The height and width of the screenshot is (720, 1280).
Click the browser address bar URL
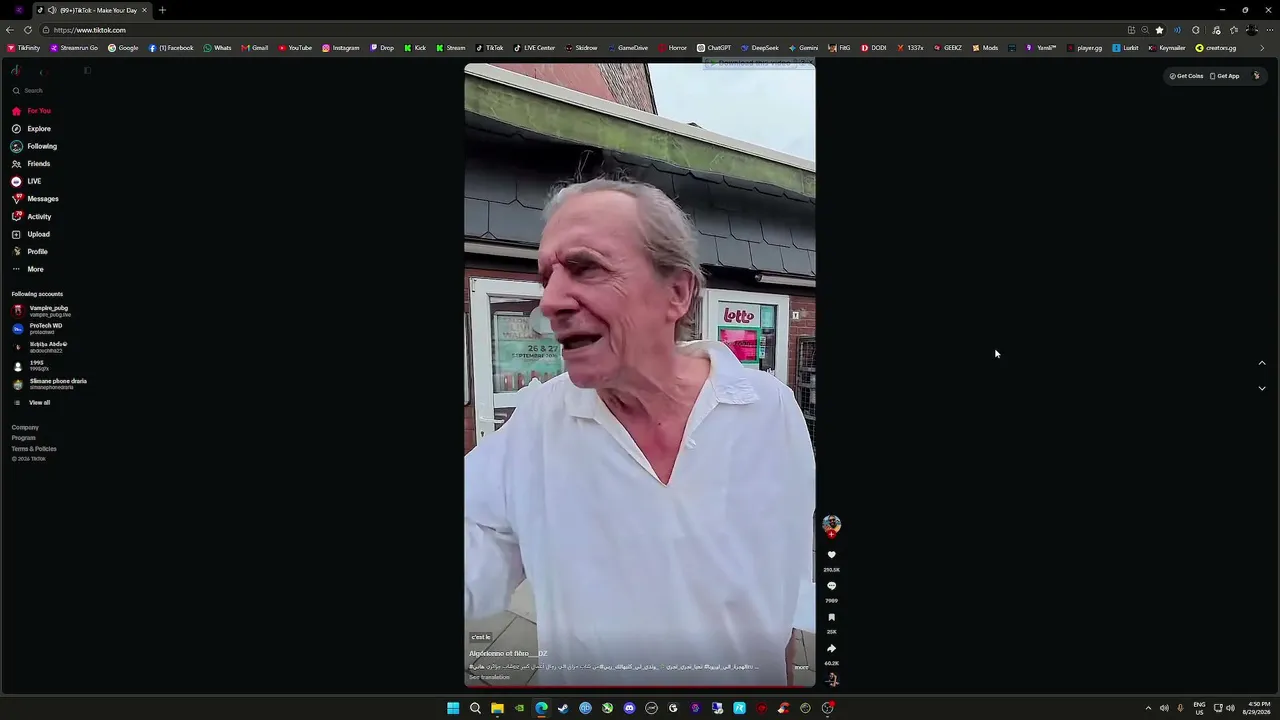90,30
